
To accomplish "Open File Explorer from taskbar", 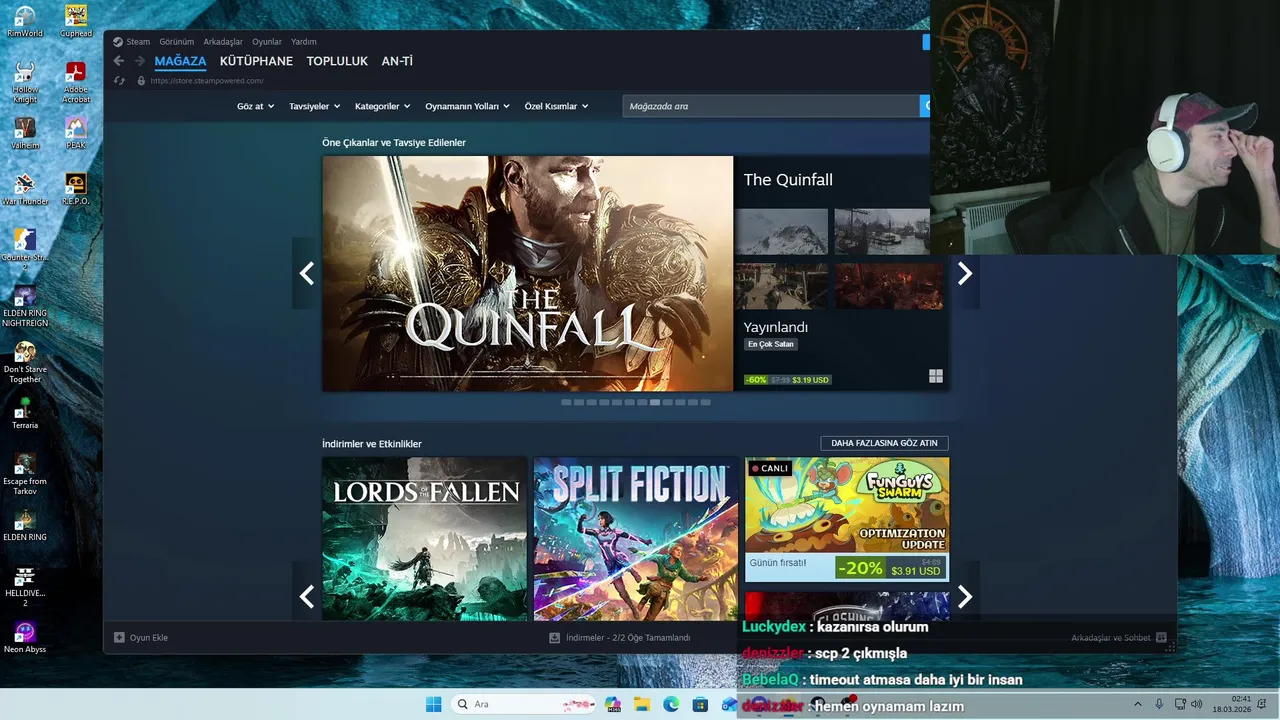I will [642, 704].
